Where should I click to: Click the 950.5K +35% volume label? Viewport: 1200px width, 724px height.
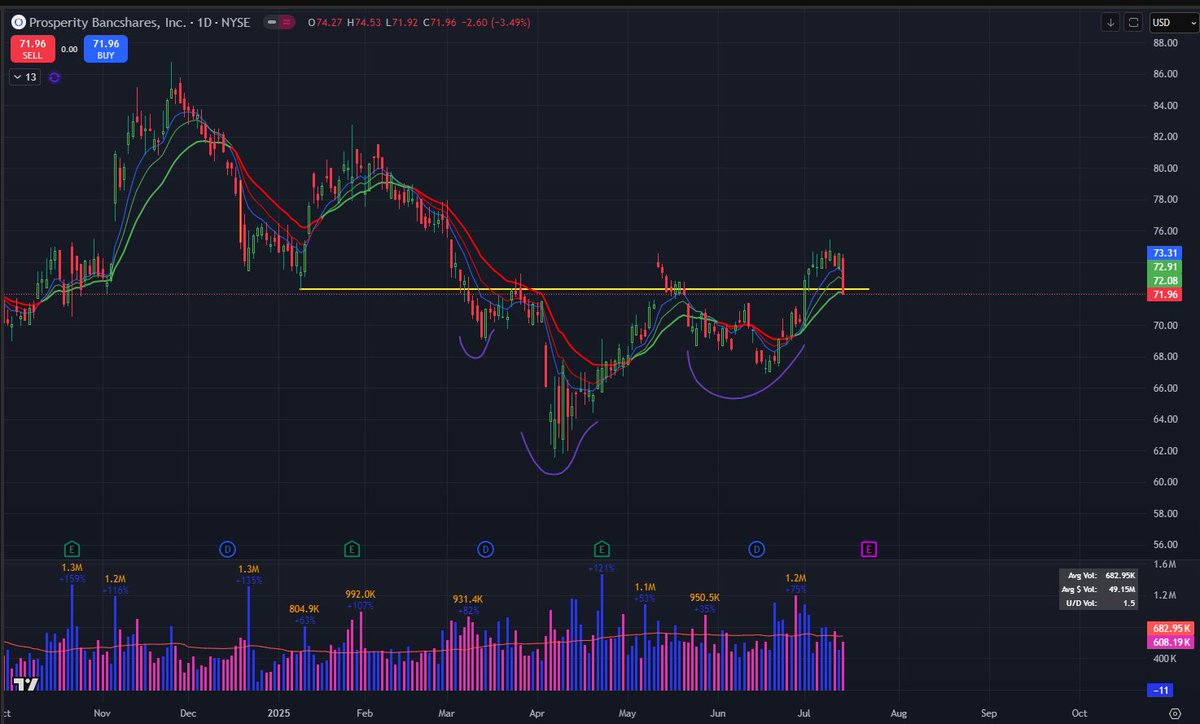(x=707, y=602)
